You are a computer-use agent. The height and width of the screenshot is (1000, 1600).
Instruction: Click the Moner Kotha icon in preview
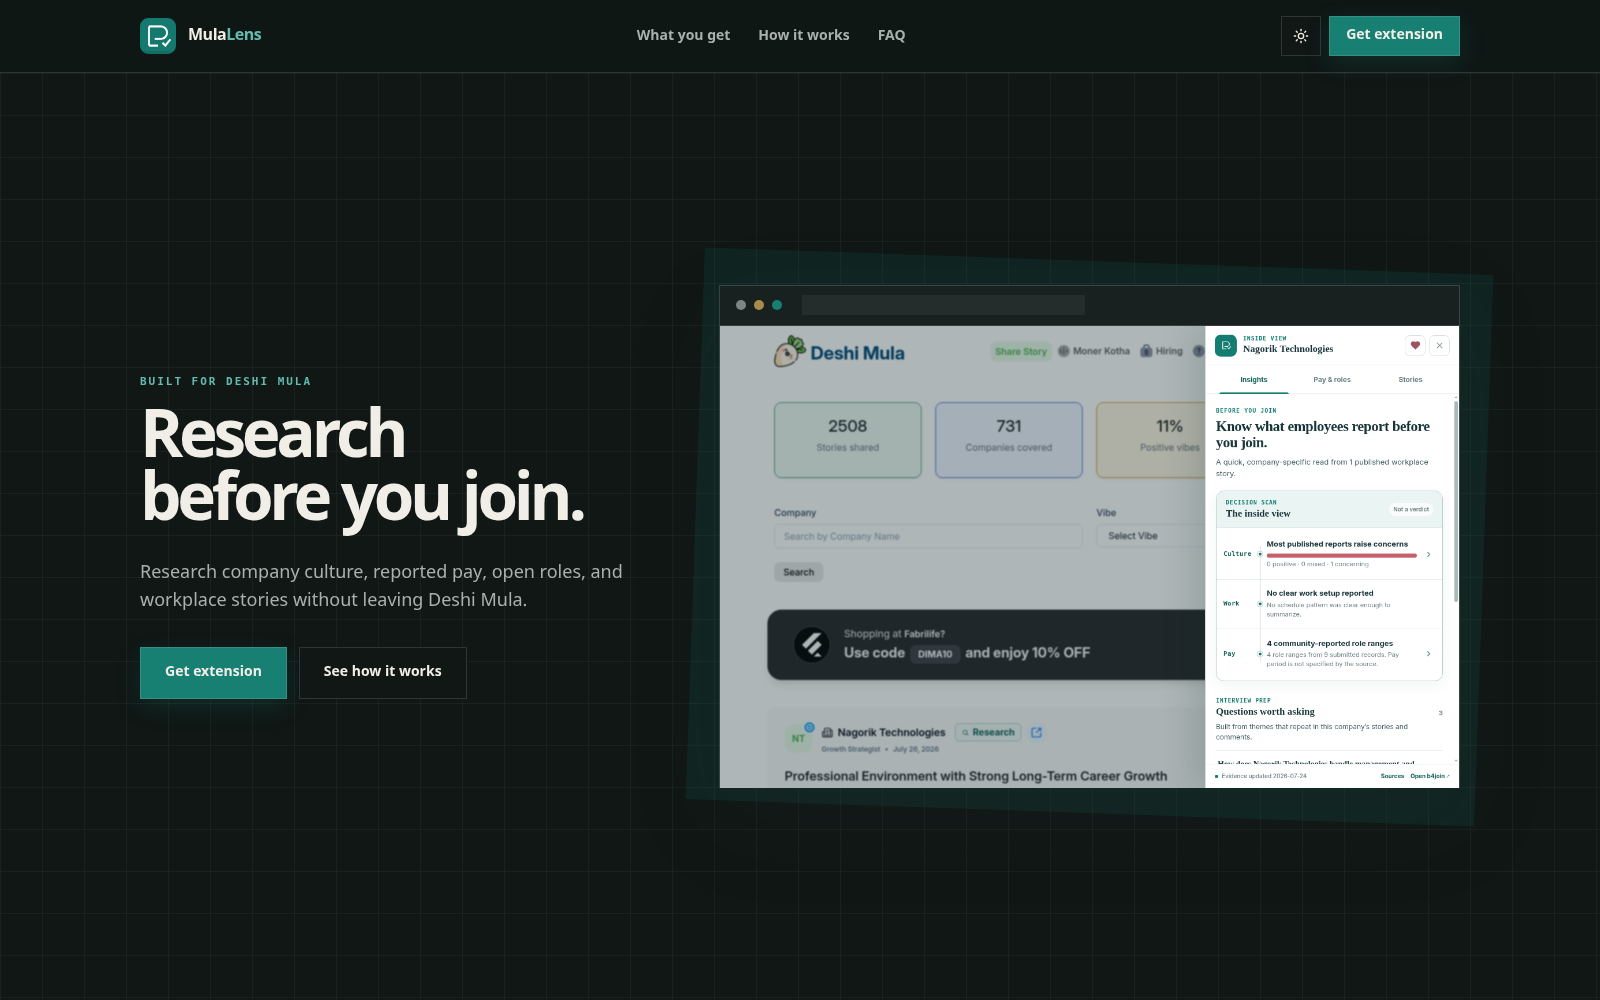coord(1064,351)
